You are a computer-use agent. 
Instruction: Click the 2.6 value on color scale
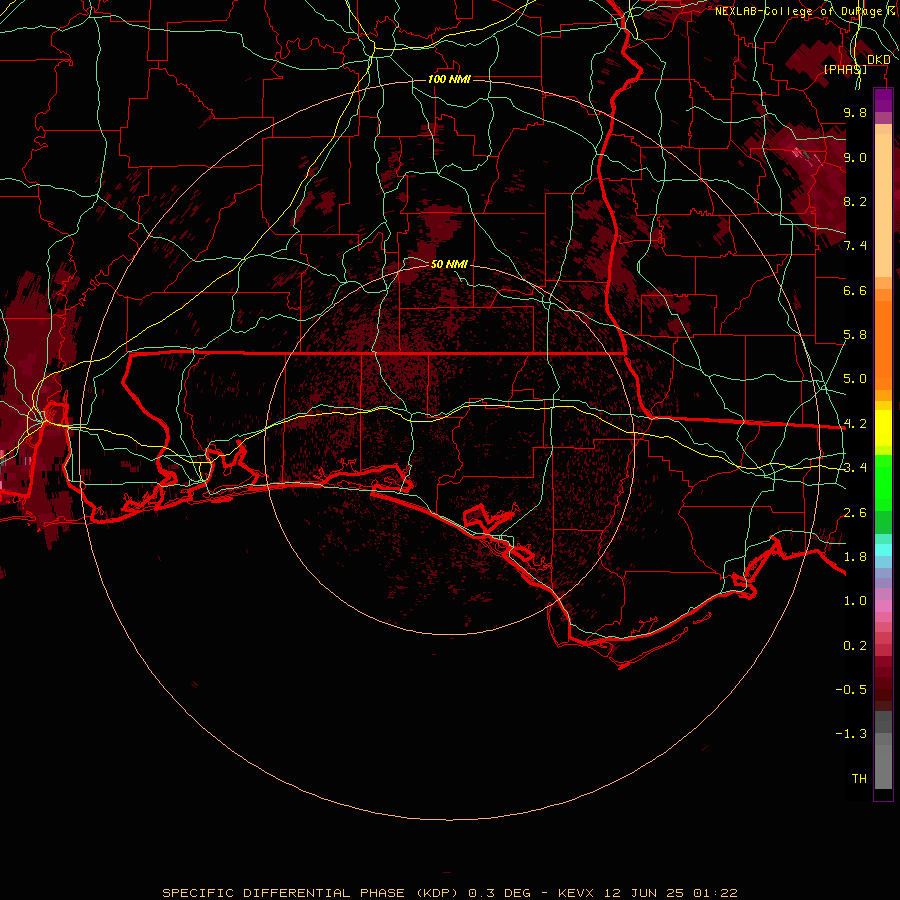pyautogui.click(x=855, y=513)
